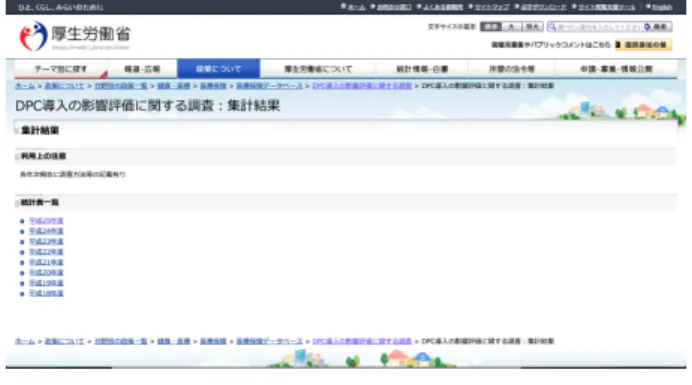The width and height of the screenshot is (692, 385).
Task: Open the 報道・広報 navigation tab
Action: tap(142, 69)
